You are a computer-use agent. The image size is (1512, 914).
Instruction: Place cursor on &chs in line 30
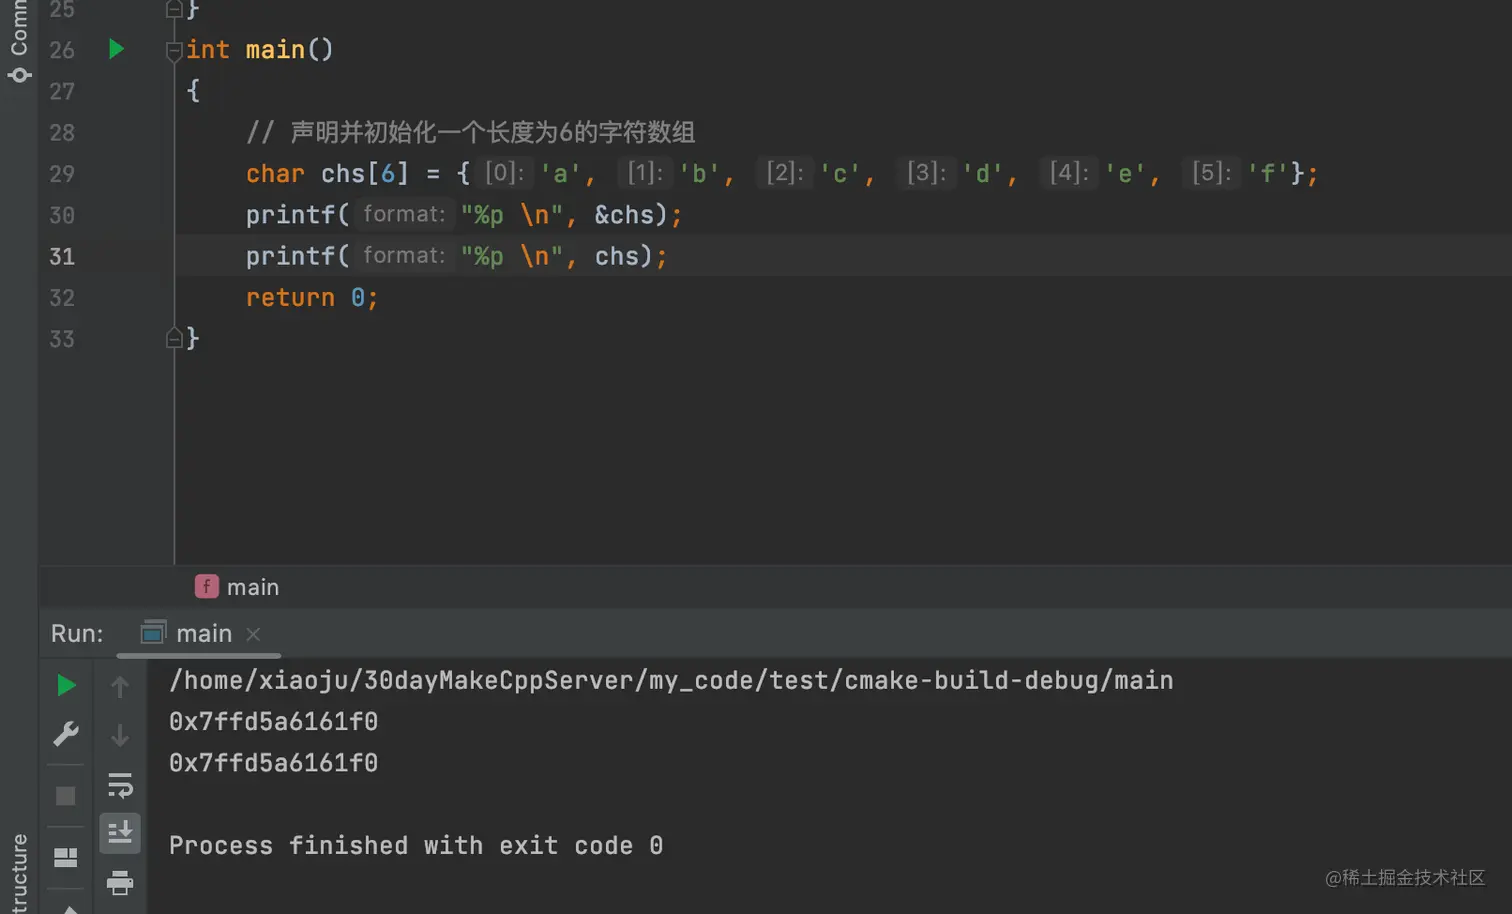[623, 215]
